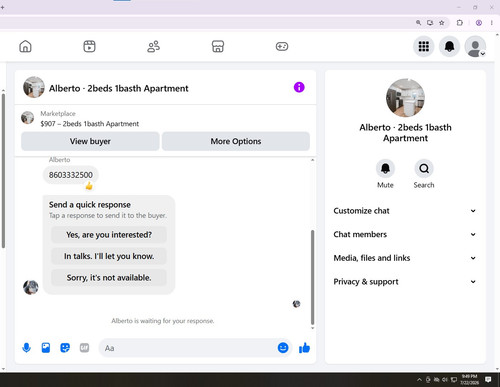Viewport: 500px width, 387px height.
Task: Send "Sorry, it's not available." response
Action: pyautogui.click(x=109, y=277)
